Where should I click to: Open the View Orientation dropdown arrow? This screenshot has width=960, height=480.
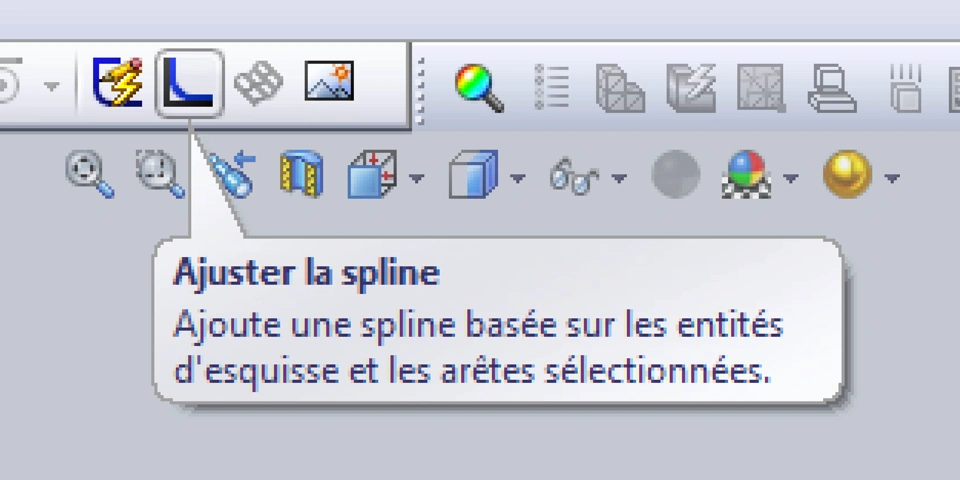(x=416, y=179)
